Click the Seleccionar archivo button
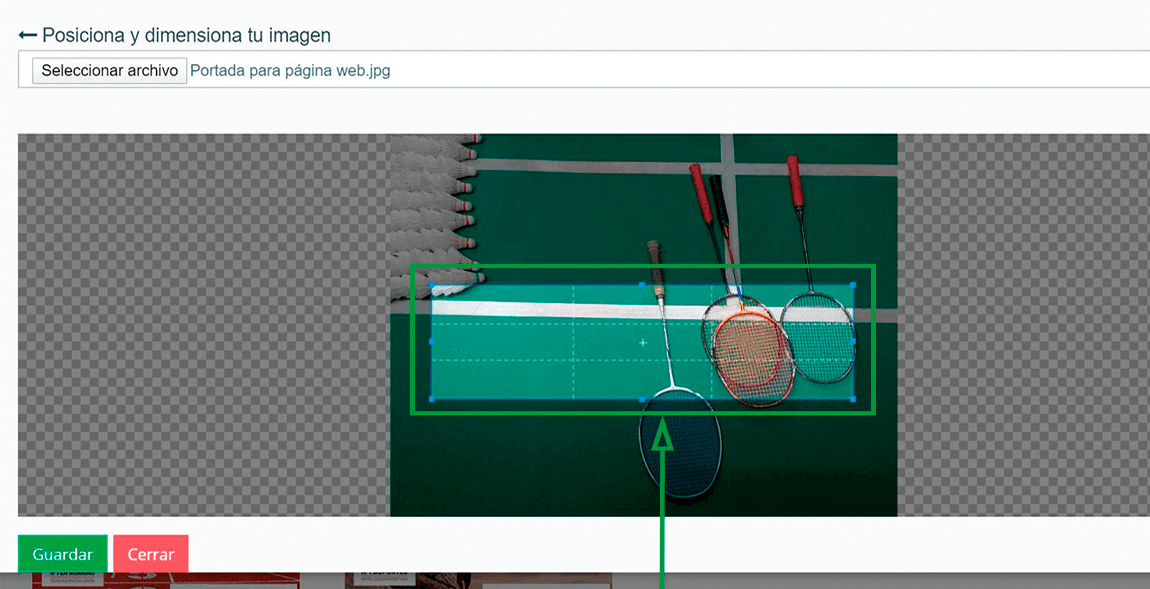1150x589 pixels. [109, 70]
